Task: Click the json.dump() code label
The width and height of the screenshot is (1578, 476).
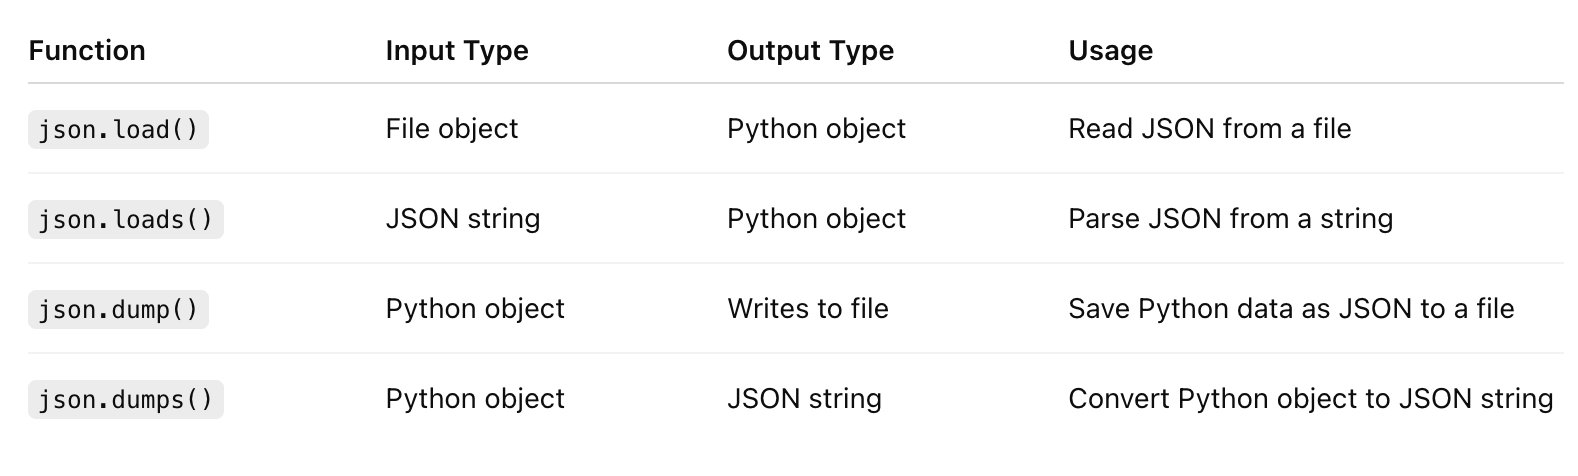Action: click(118, 310)
